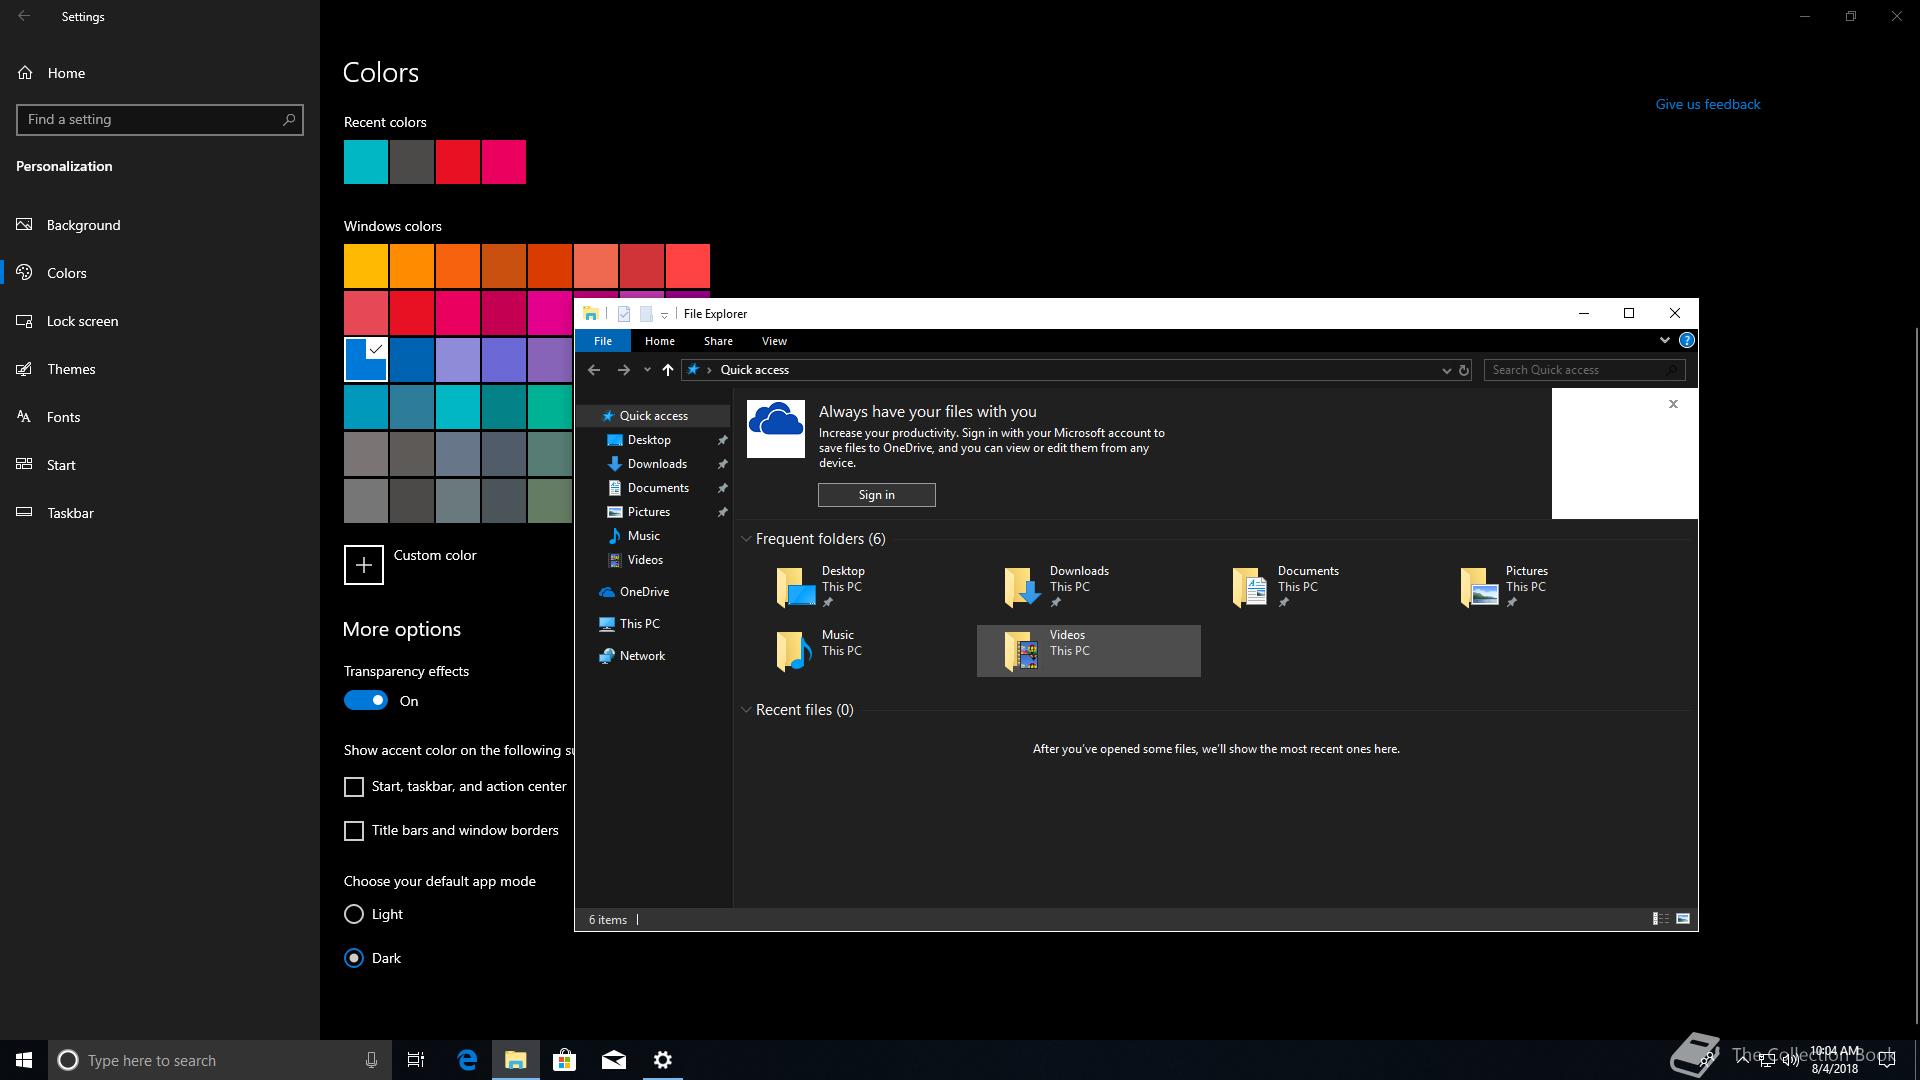Viewport: 1920px width, 1080px height.
Task: Open pinned Downloads in navigation pane
Action: 656,464
